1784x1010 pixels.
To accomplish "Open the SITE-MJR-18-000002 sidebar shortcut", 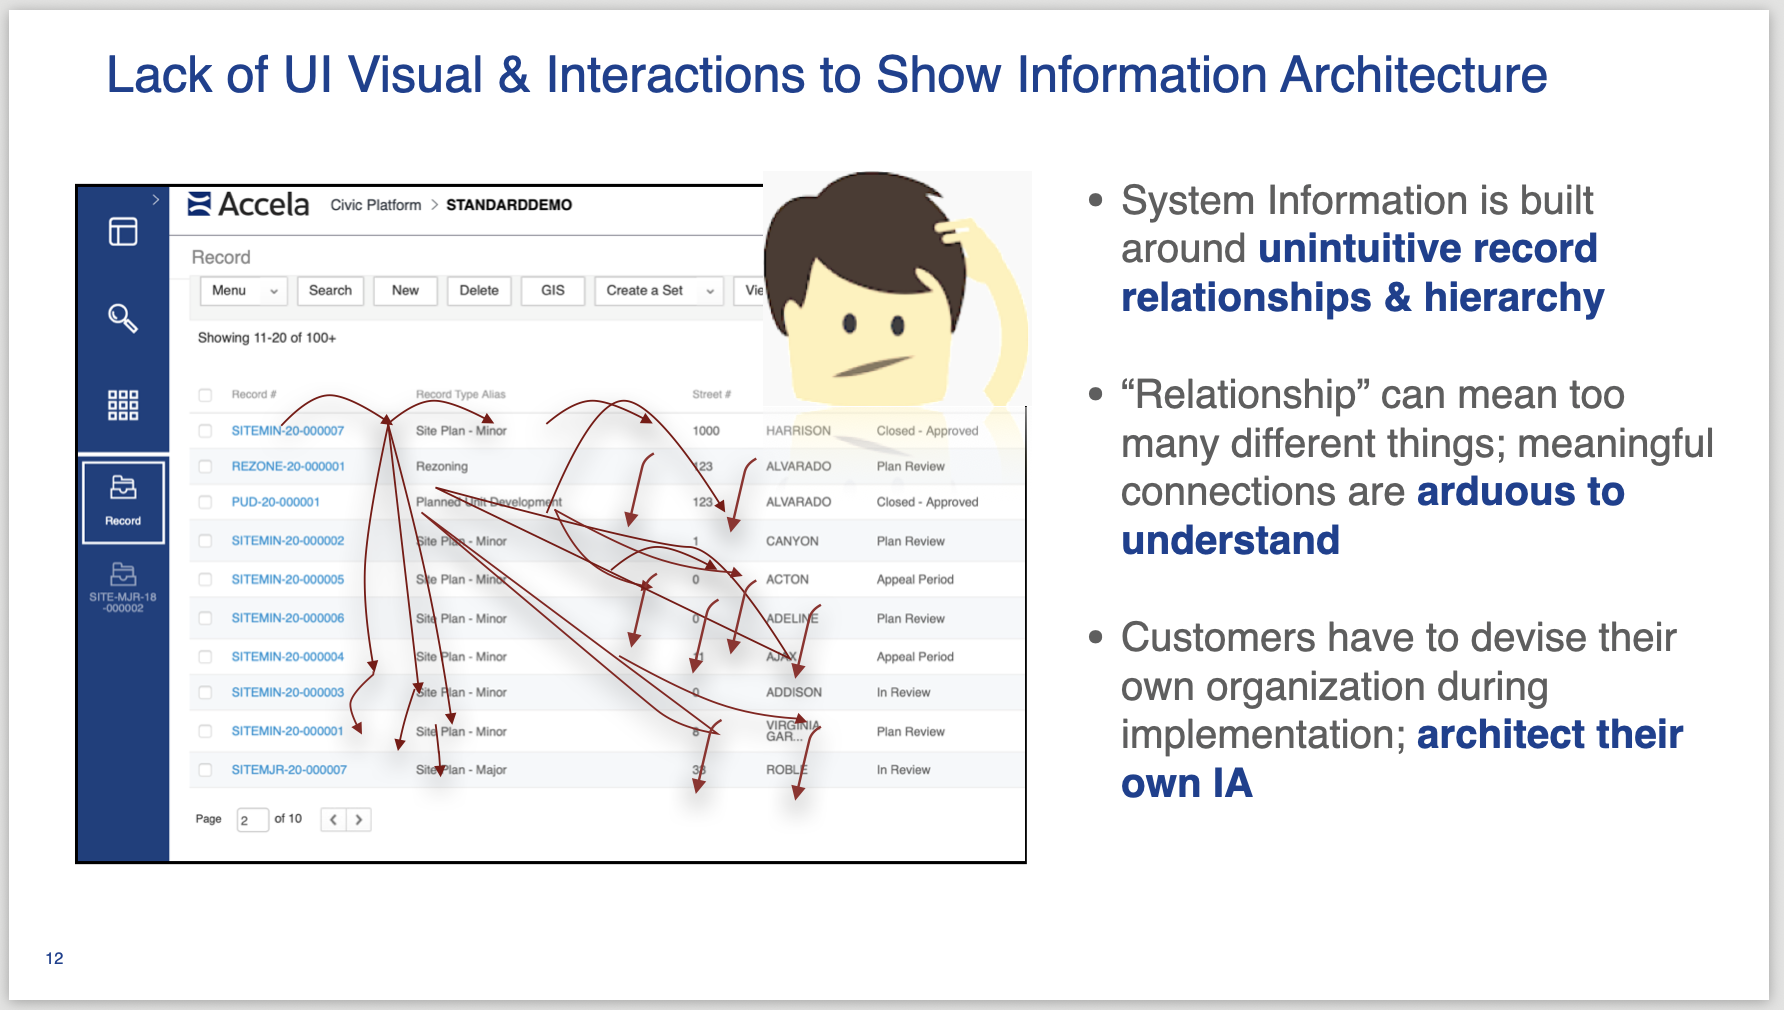I will click(123, 586).
